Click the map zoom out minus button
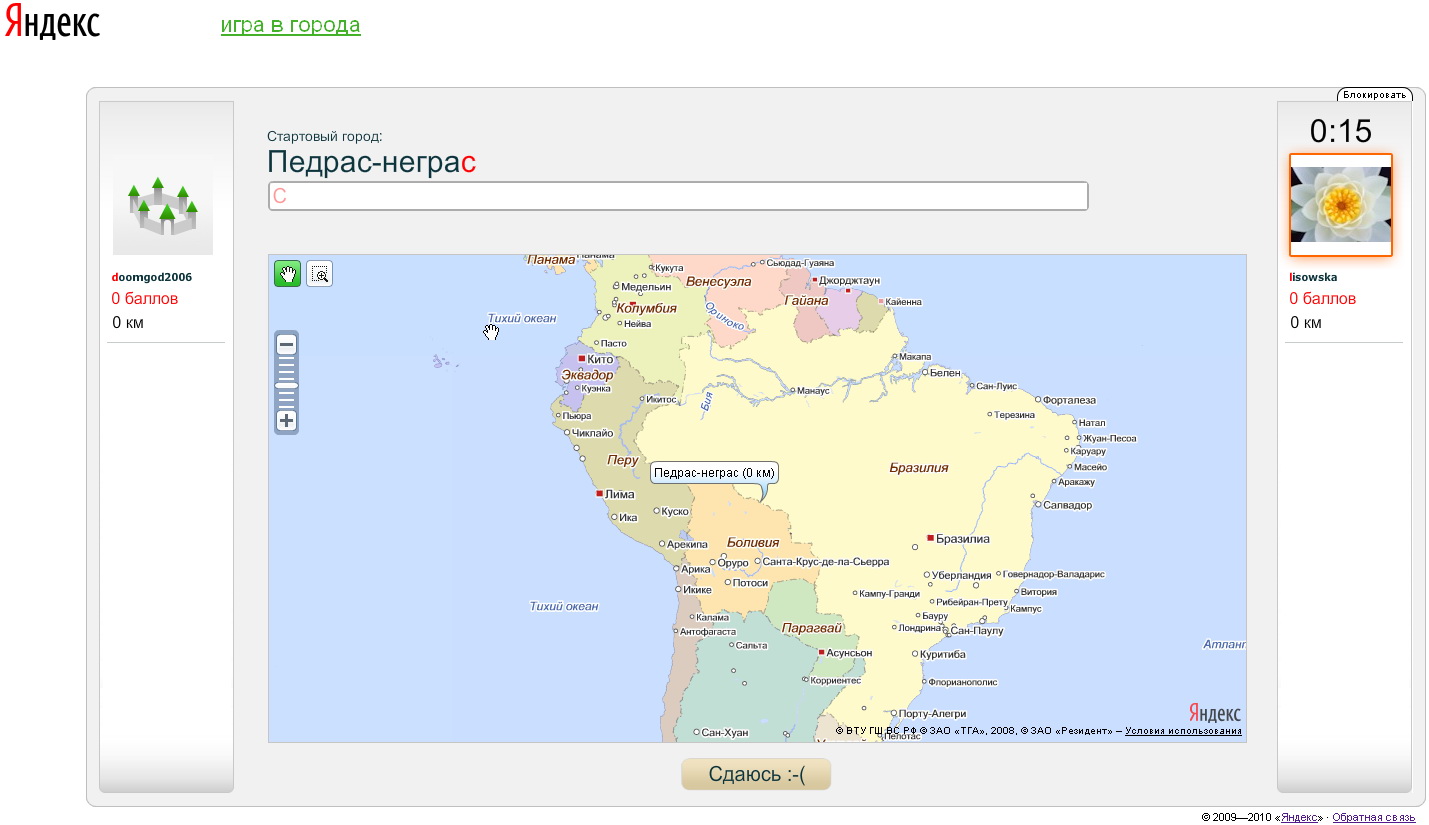 point(287,345)
